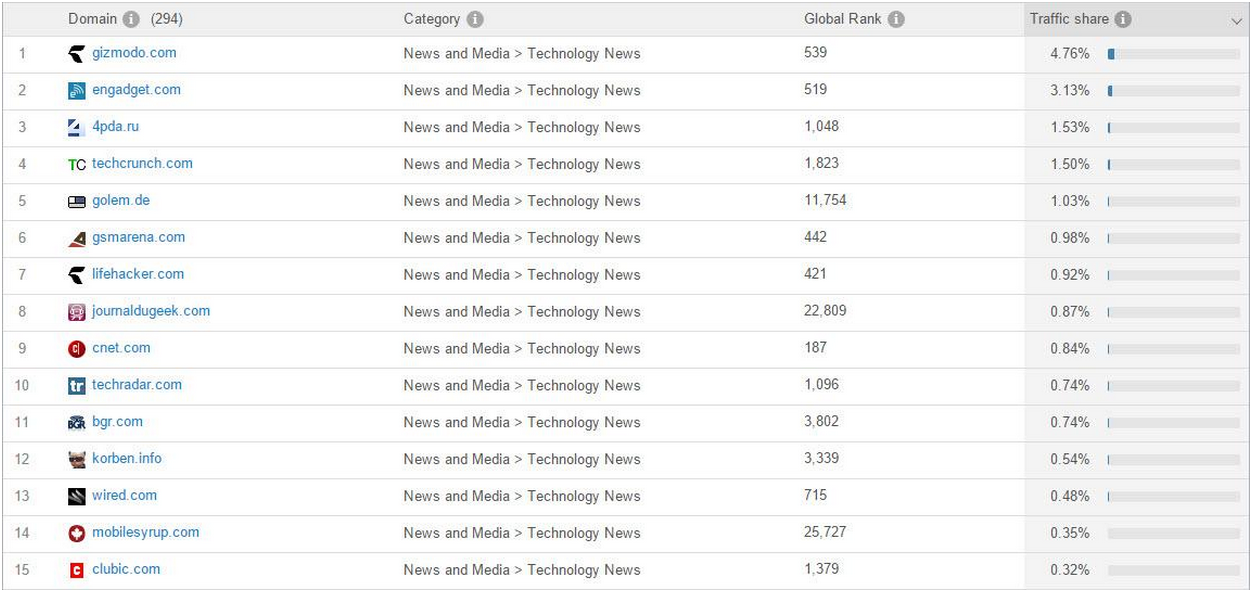The width and height of the screenshot is (1250, 590).
Task: Click the gizmodo.com traffic share bar
Action: (1173, 54)
